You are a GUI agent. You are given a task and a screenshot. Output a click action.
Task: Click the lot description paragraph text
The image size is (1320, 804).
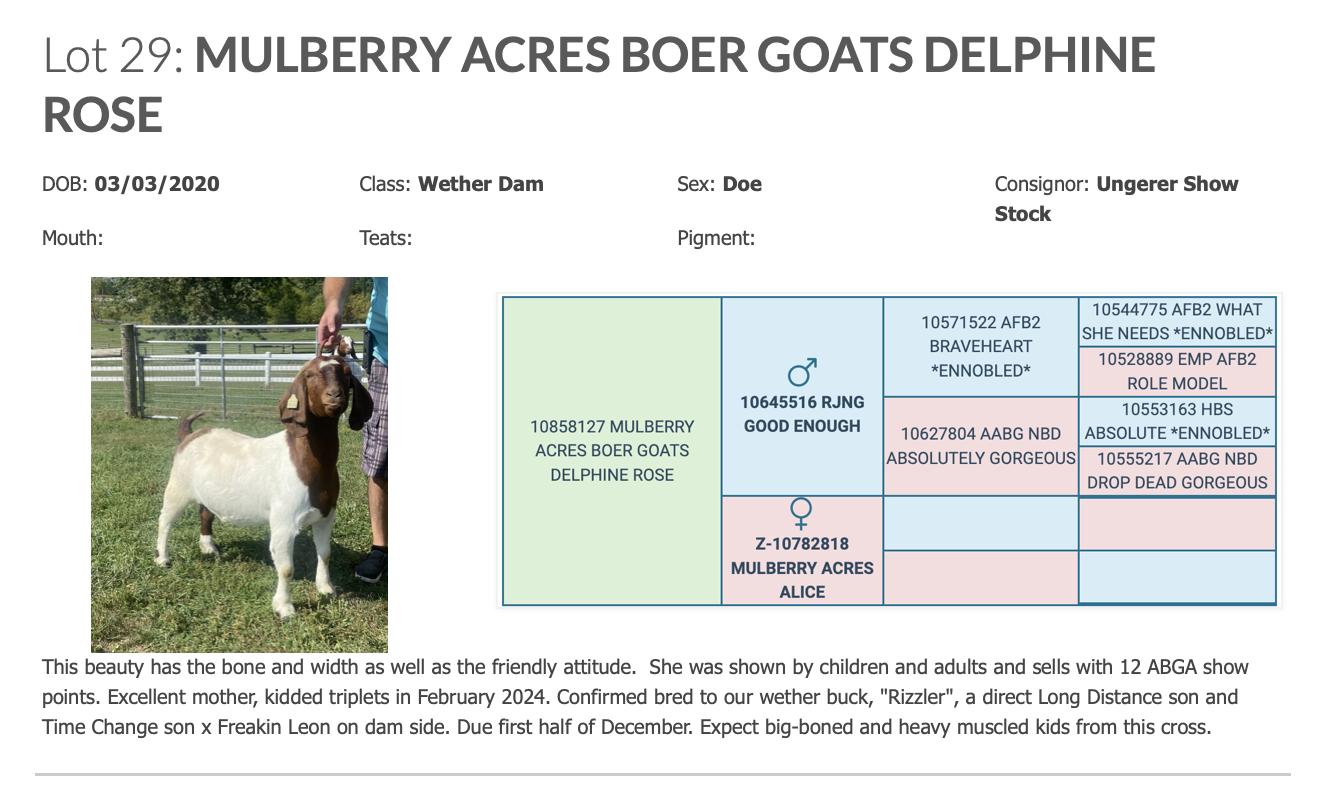[646, 697]
